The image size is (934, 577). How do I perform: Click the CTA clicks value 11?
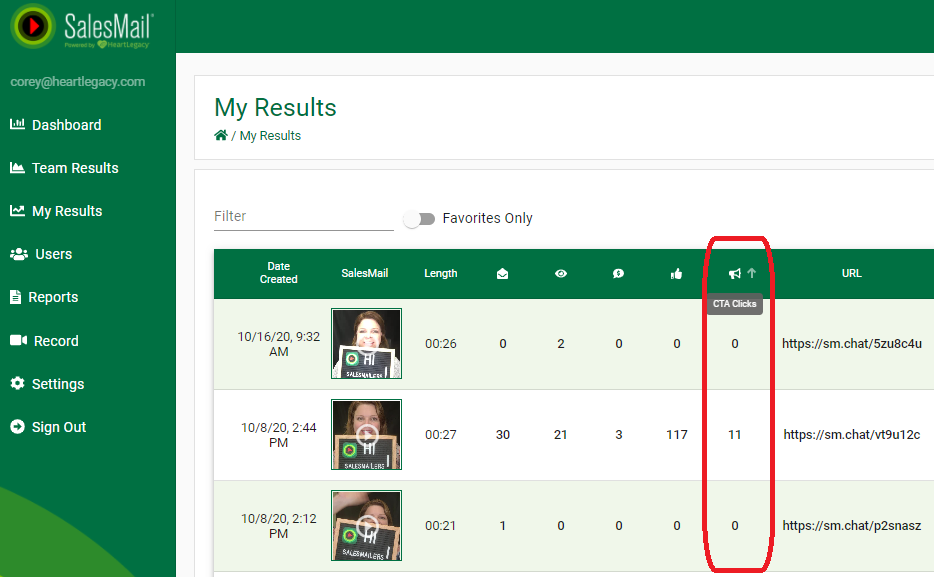click(734, 435)
